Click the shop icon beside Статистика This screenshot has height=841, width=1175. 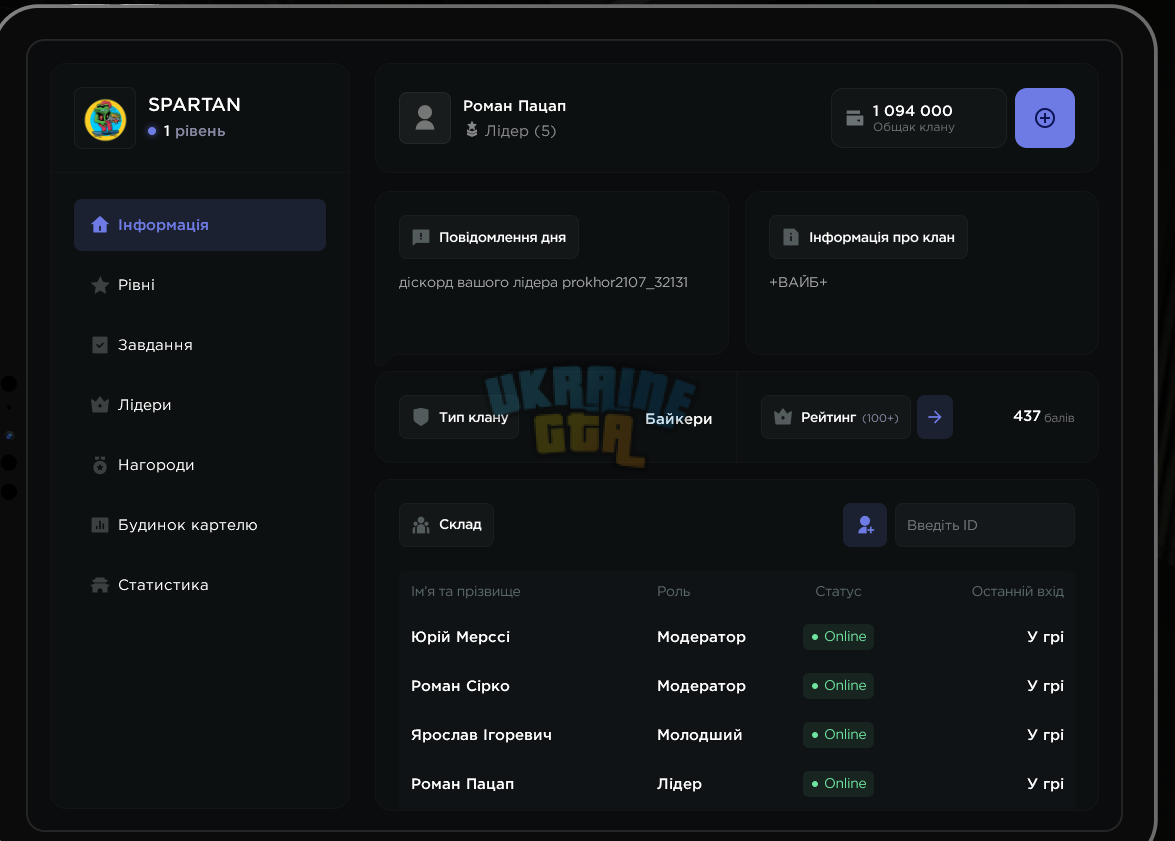(100, 585)
